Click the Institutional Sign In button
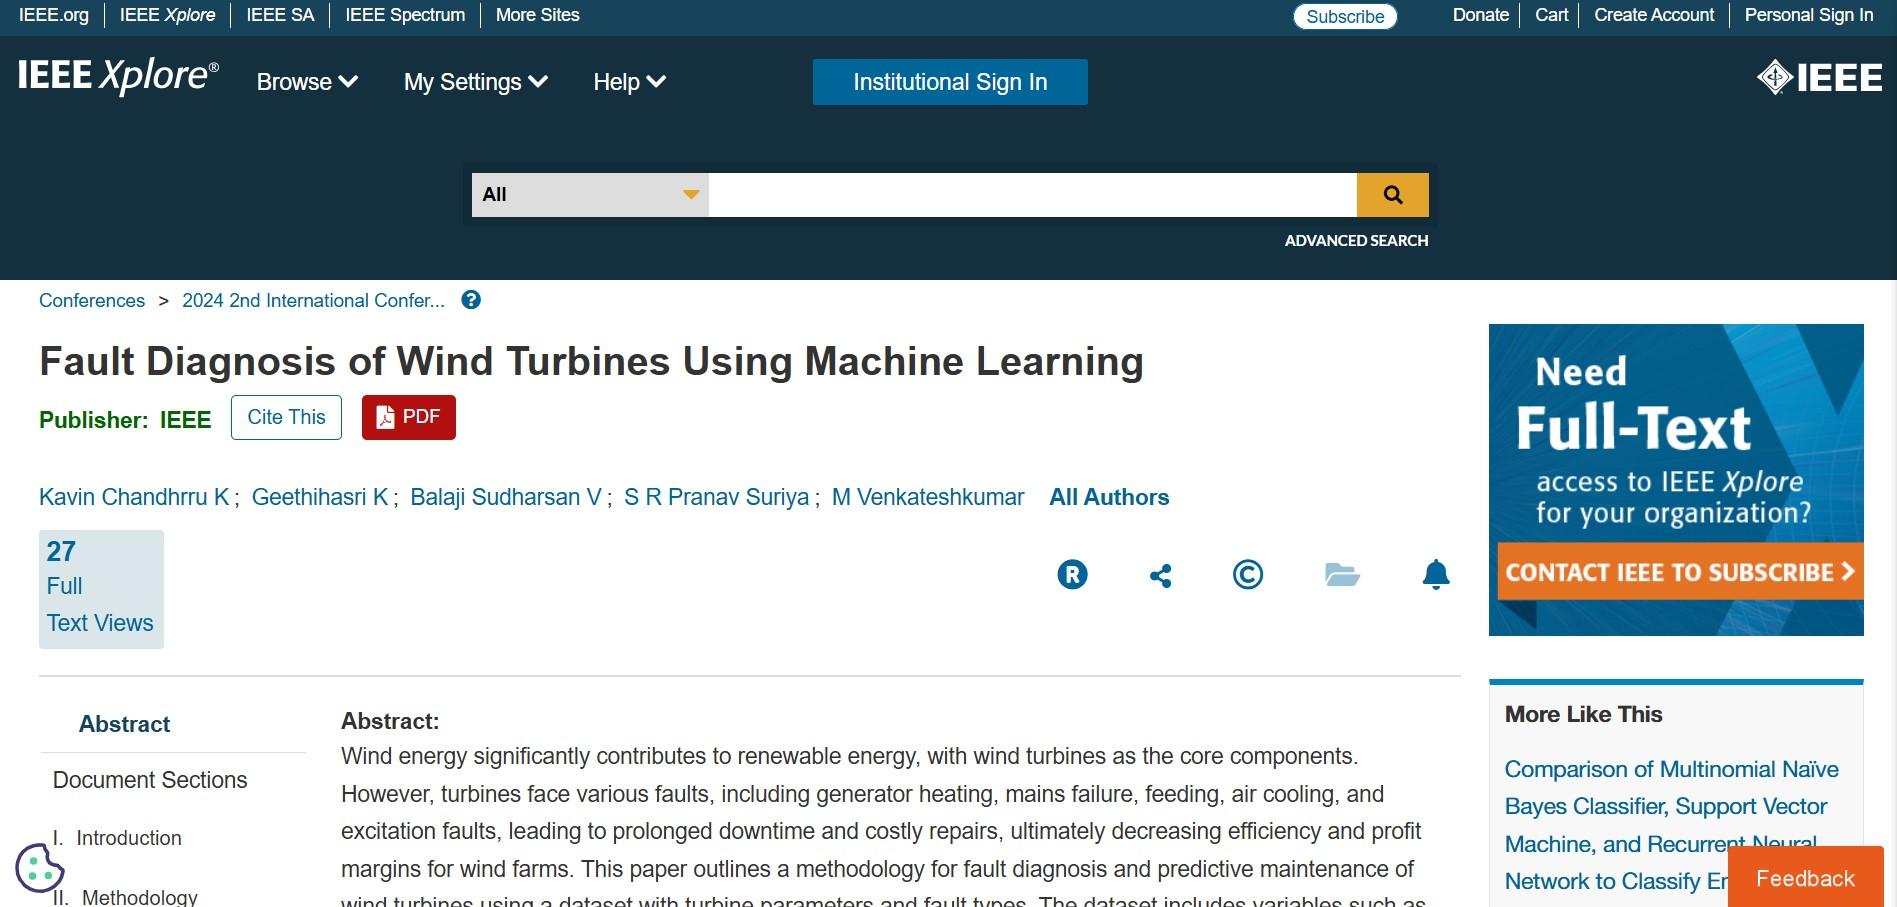The height and width of the screenshot is (907, 1897). point(949,82)
